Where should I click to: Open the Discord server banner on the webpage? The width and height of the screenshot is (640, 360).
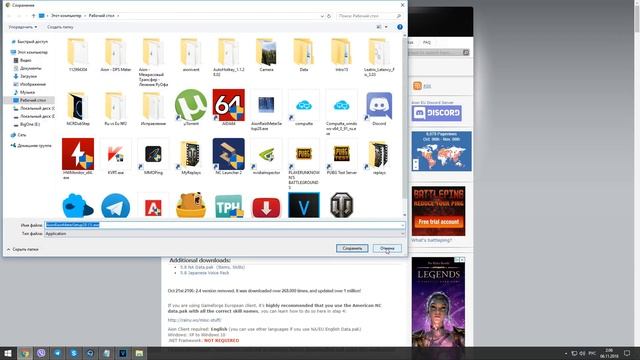tap(436, 113)
